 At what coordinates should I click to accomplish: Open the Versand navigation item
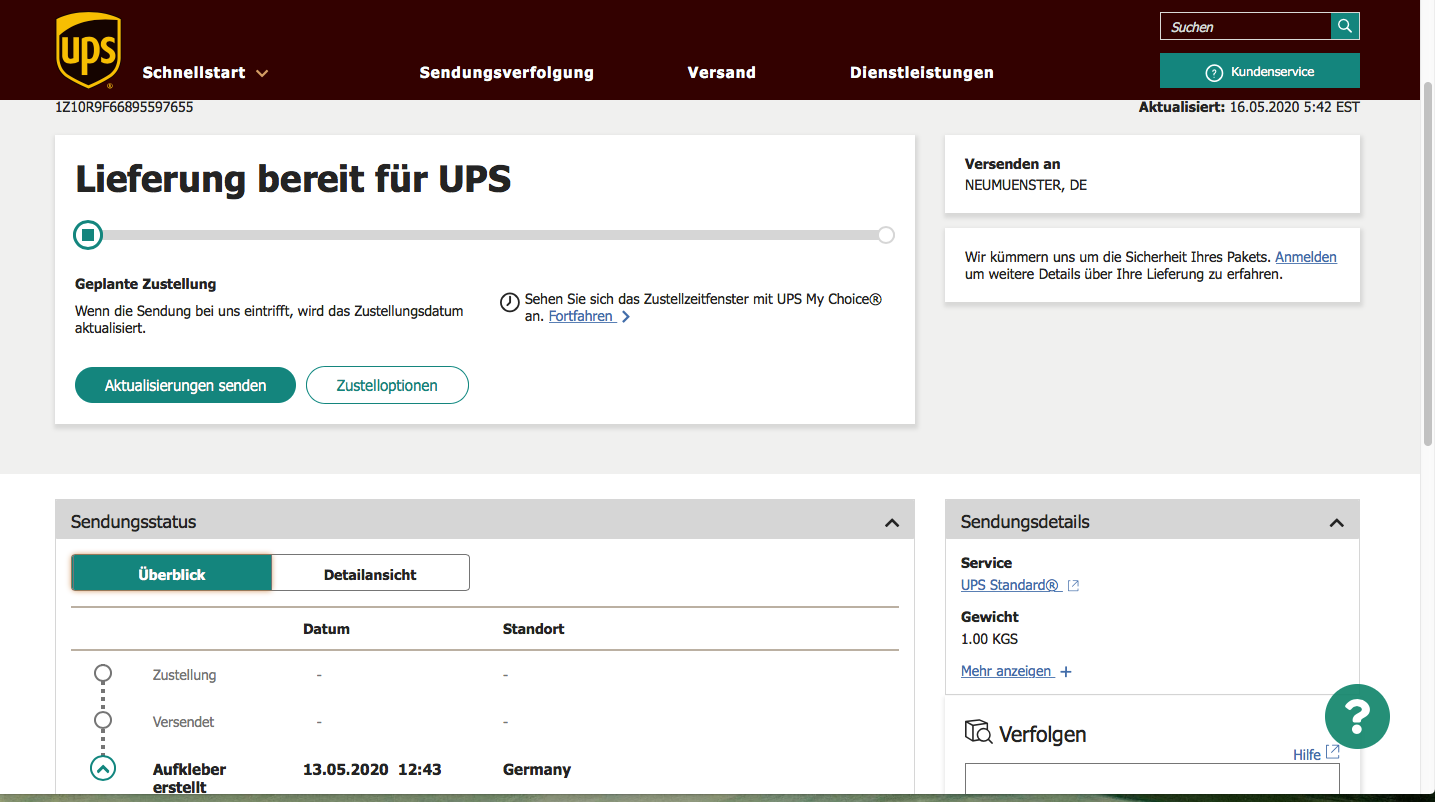pos(721,73)
